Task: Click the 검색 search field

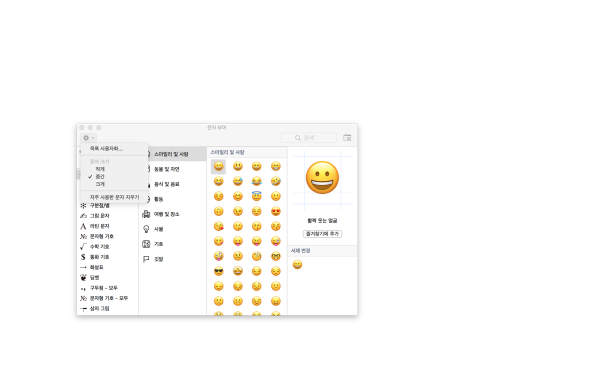Action: [x=309, y=138]
